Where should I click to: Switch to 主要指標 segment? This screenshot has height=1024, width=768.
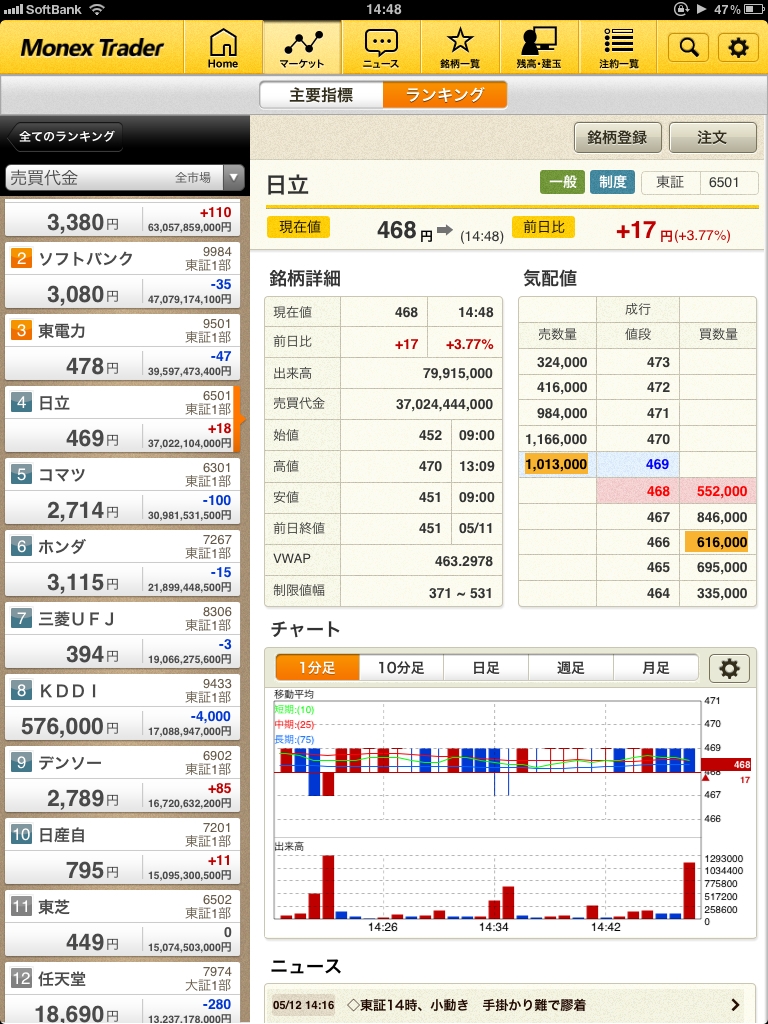coord(321,95)
